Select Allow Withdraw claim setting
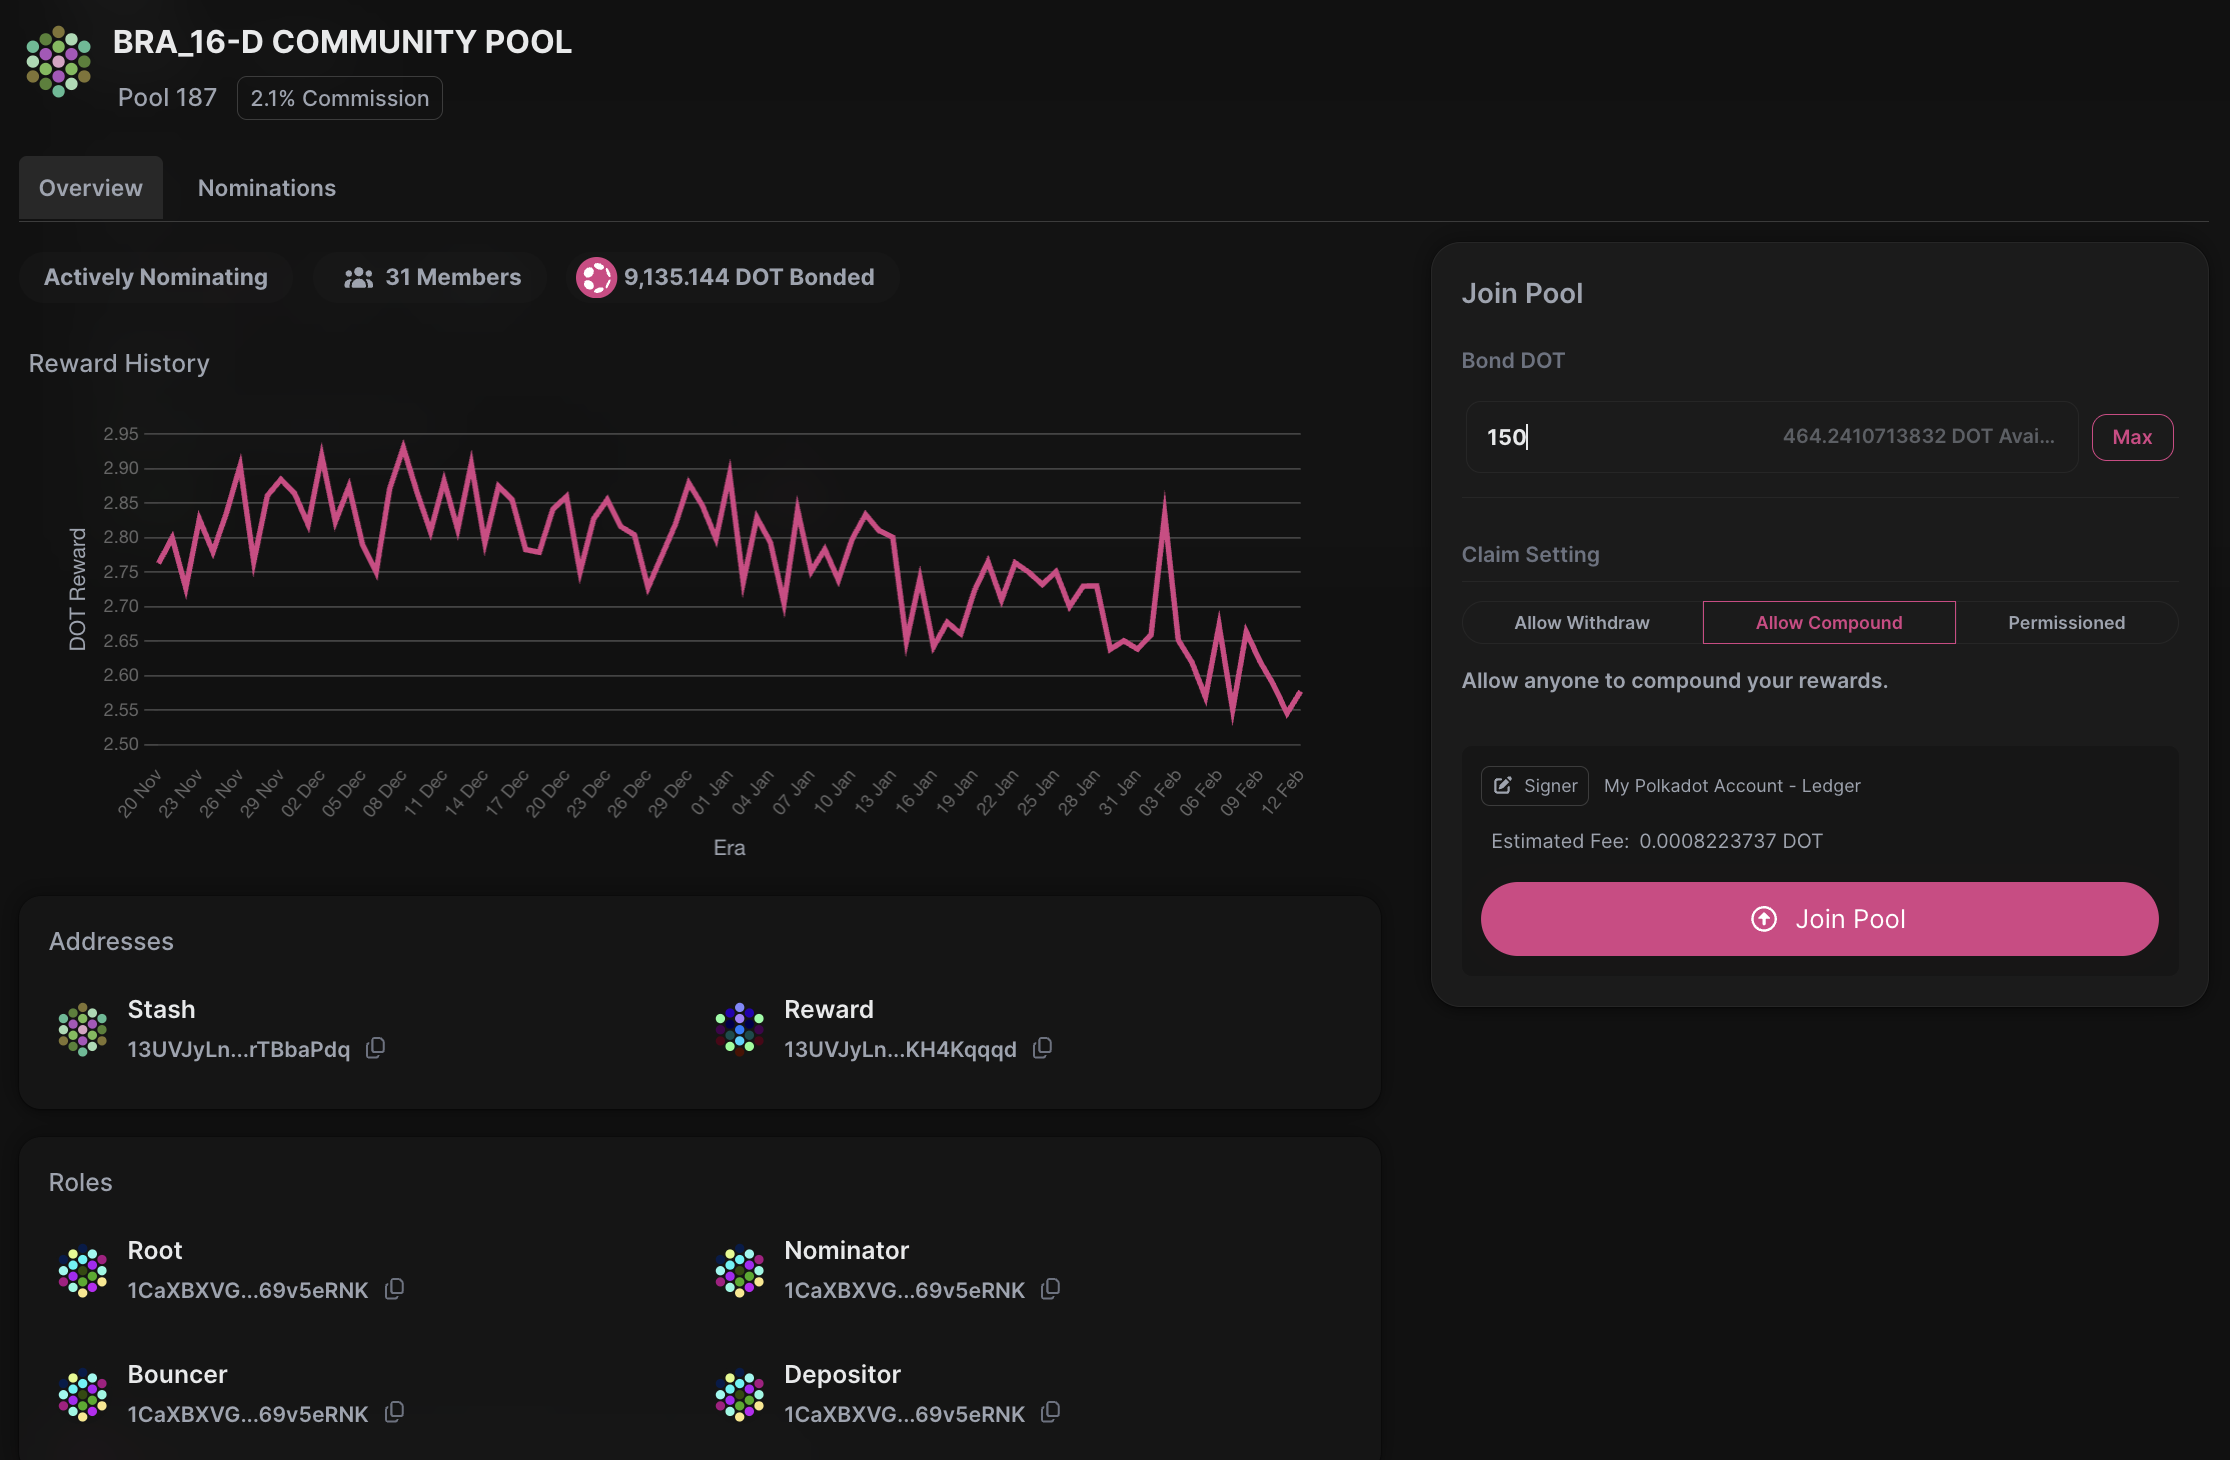The height and width of the screenshot is (1460, 2230). [x=1581, y=623]
